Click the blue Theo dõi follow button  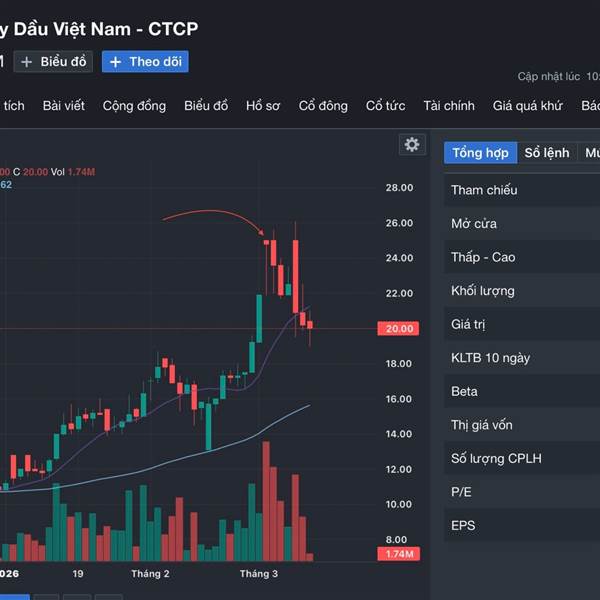[145, 62]
